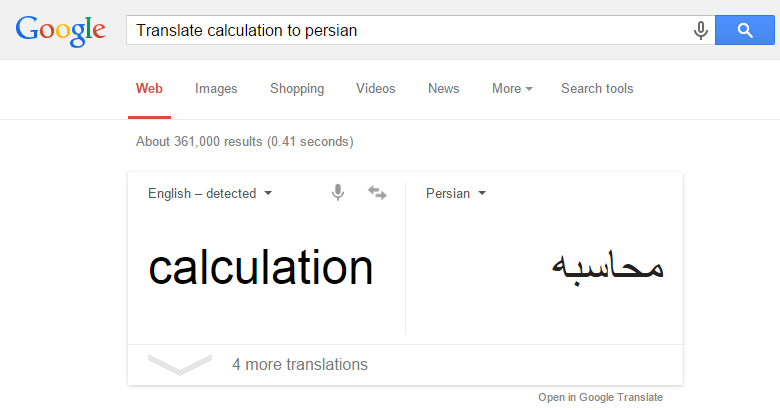This screenshot has width=780, height=410.
Task: Click the voice search microphone in the search bar
Action: [x=700, y=30]
